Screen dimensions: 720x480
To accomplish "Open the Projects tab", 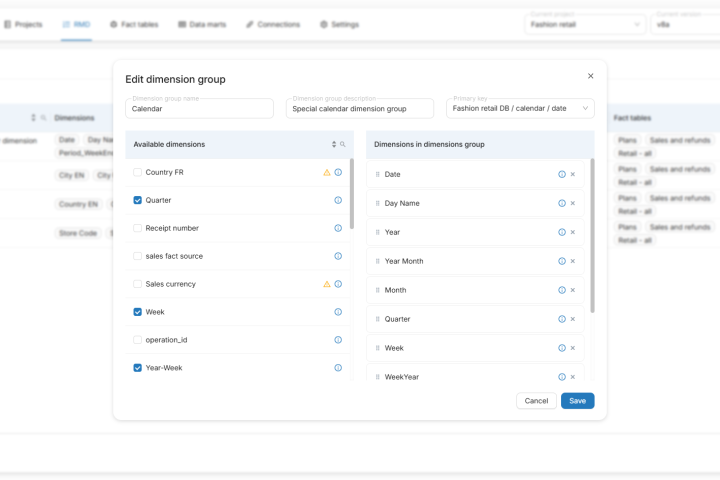I will (23, 24).
